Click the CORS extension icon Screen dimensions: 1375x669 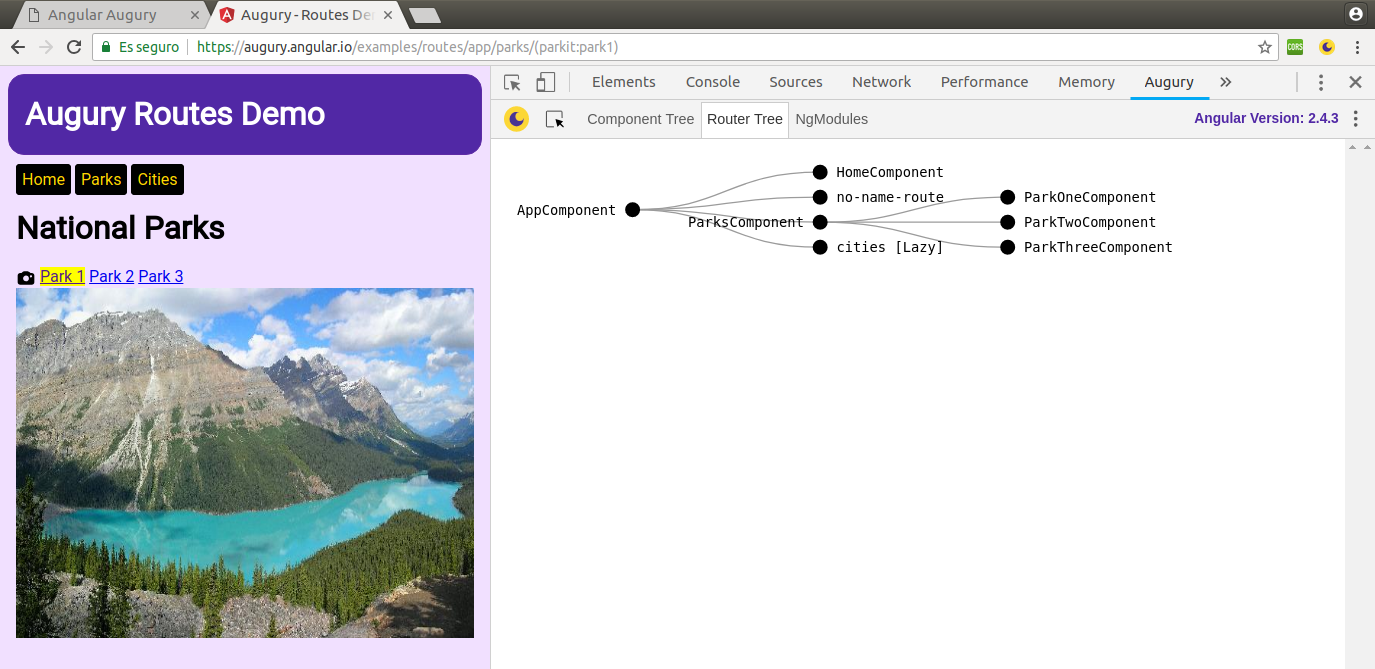tap(1295, 47)
